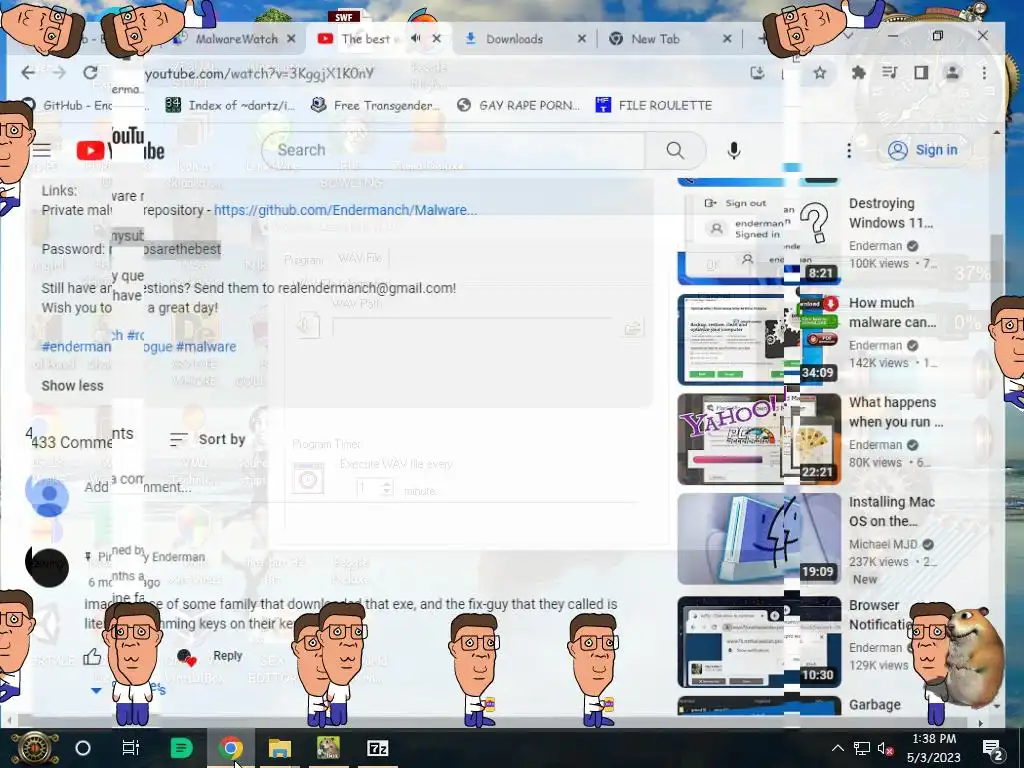Expand replies under the pinned comment
This screenshot has width=1024, height=768.
127,689
